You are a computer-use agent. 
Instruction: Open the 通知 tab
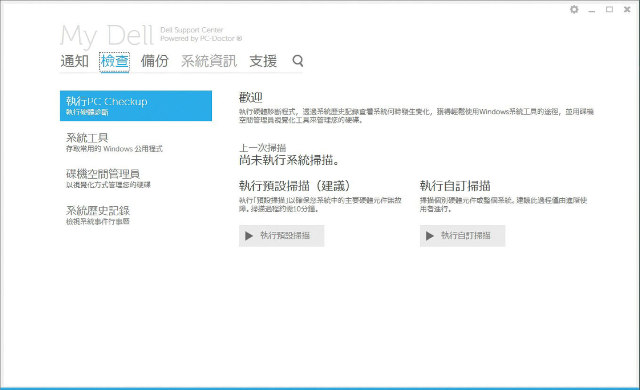coord(75,61)
